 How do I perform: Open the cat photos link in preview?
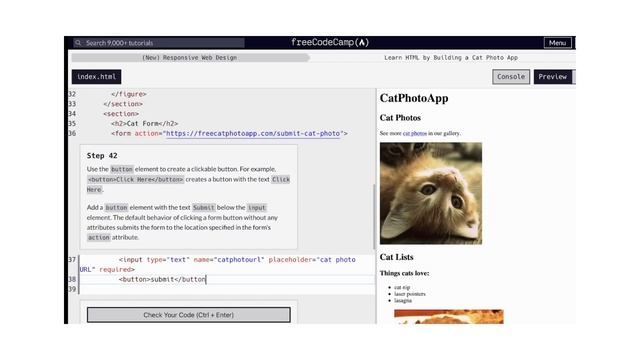pos(415,133)
